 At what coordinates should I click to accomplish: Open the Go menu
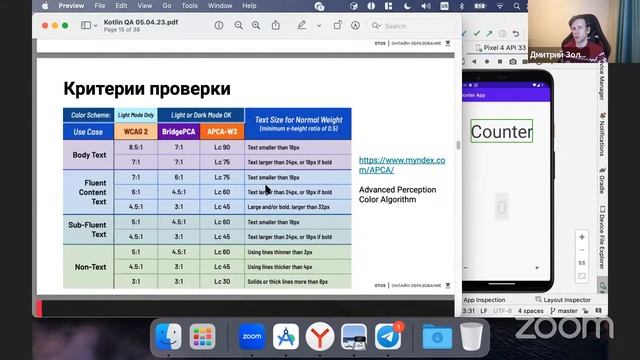[x=167, y=6]
